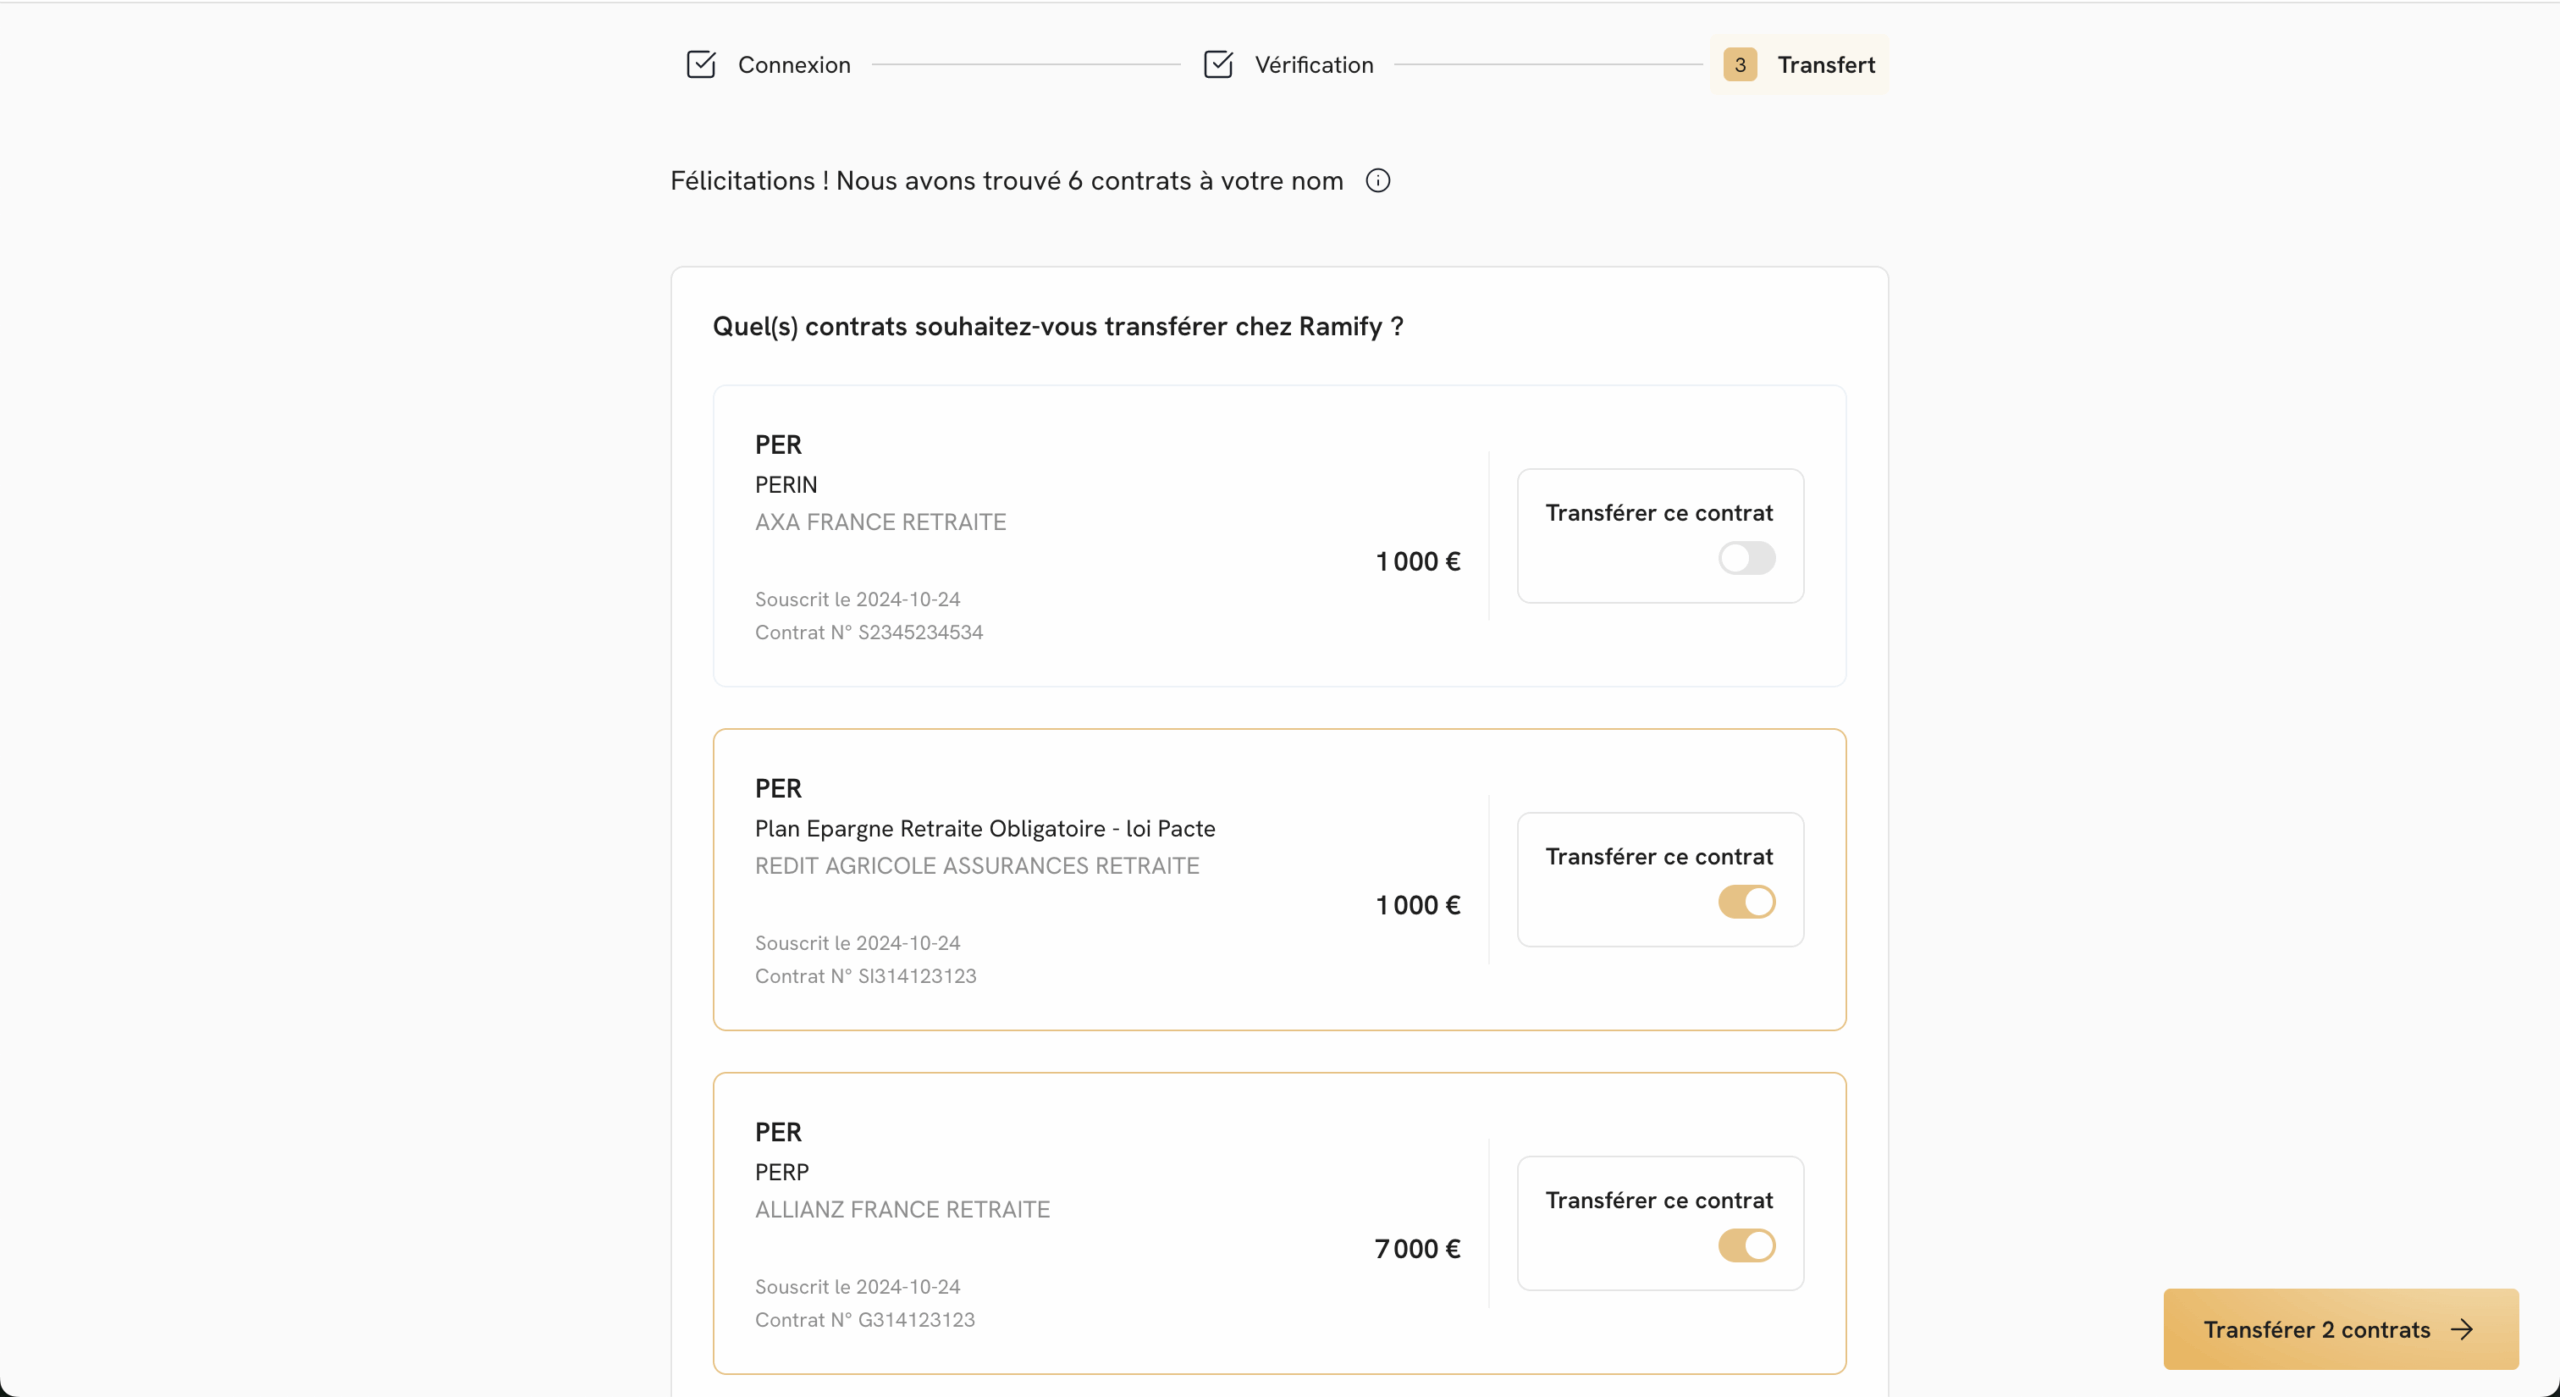Click the Quel(s) contrats souhaitez-vous transférer heading

pos(1057,327)
